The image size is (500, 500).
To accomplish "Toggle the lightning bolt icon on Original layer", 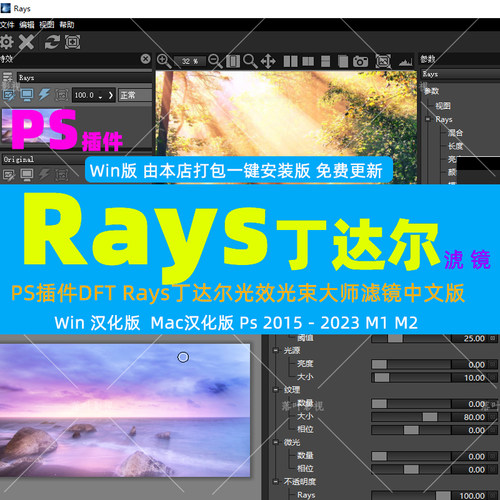I will point(44,174).
